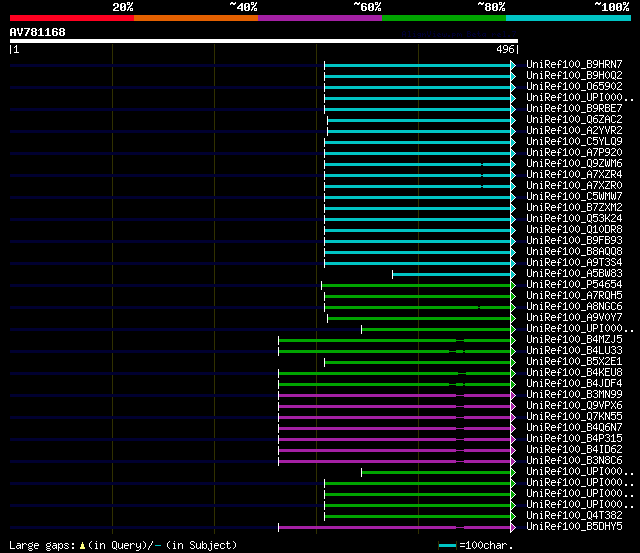The height and width of the screenshot is (553, 640).
Task: Select the UniRef100_B5X2E1 label
Action: pyautogui.click(x=574, y=362)
